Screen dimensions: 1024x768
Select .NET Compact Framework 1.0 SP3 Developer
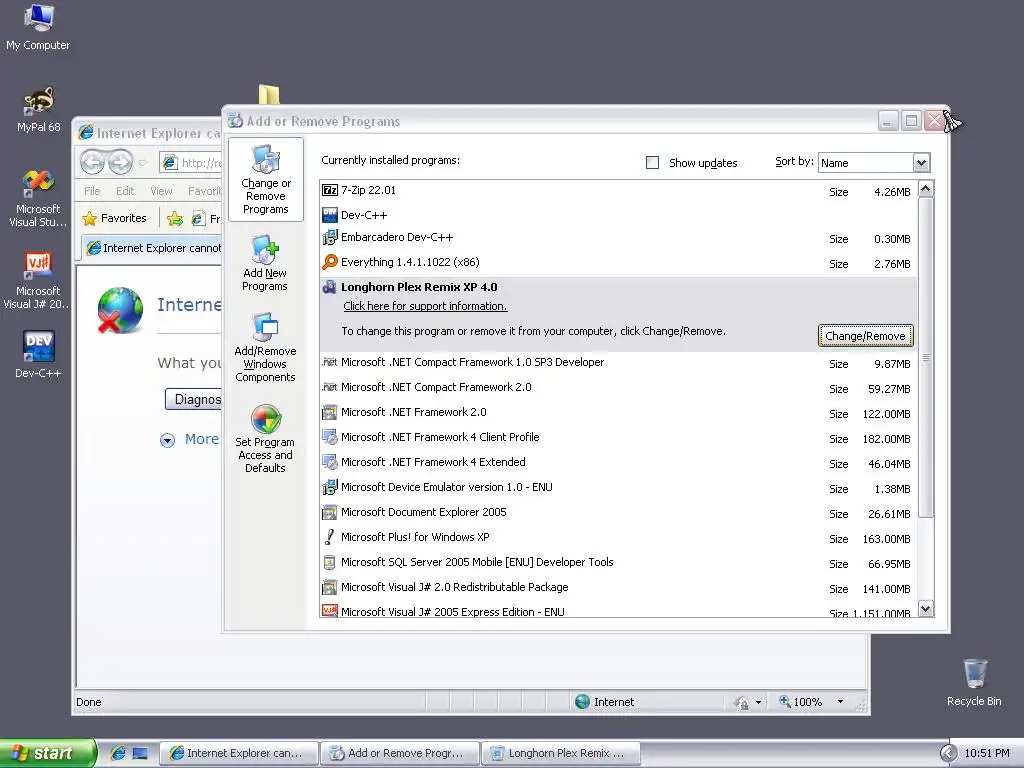pyautogui.click(x=618, y=362)
